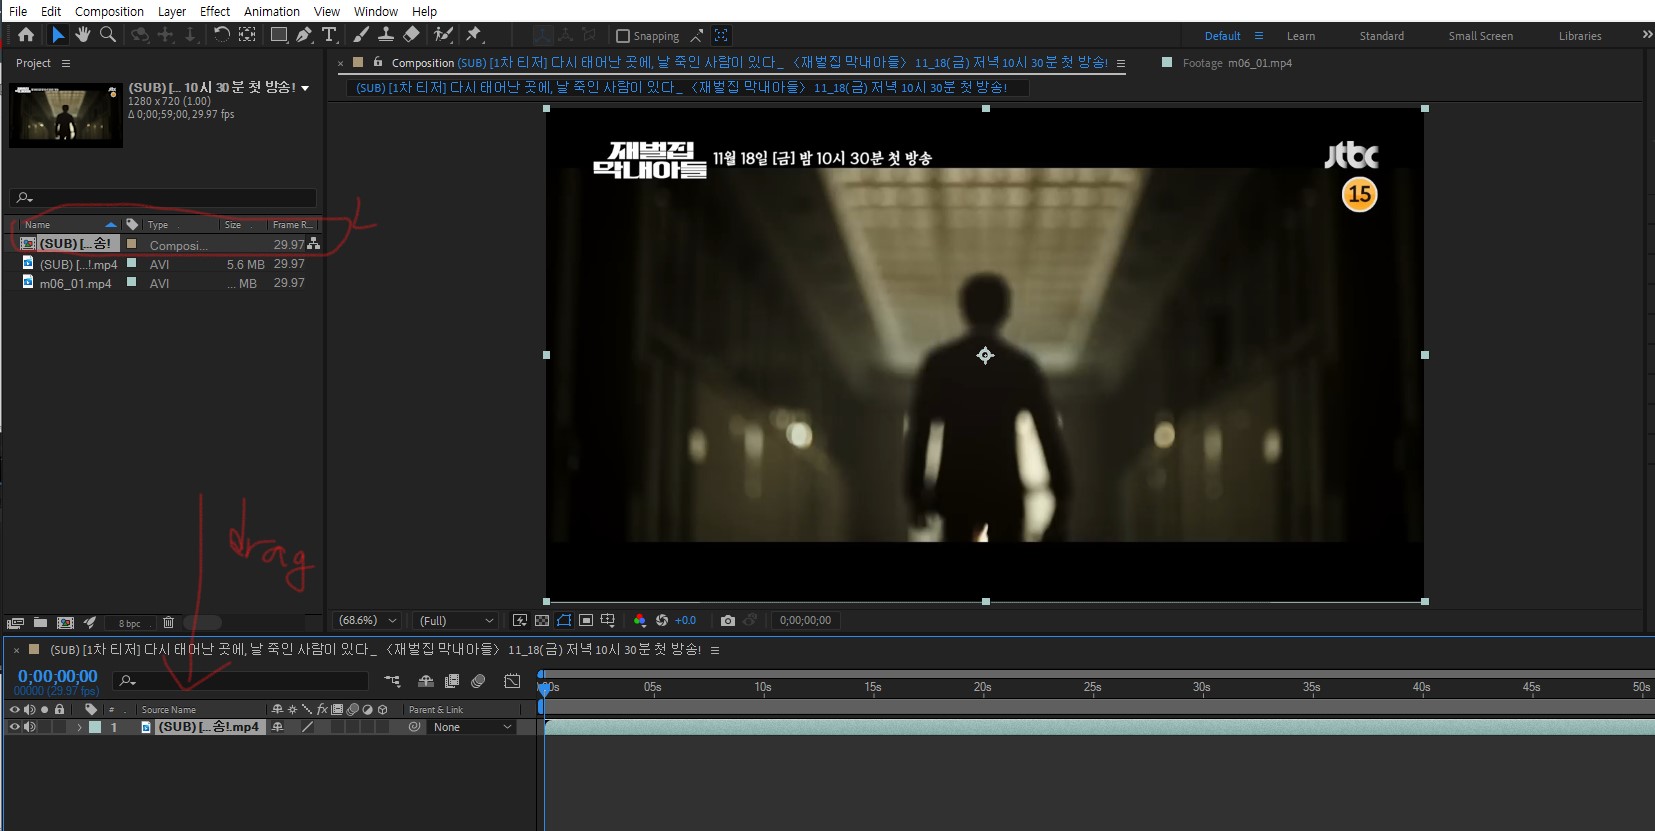The height and width of the screenshot is (831, 1655).
Task: Click the viewer's Take Snapshot camera icon
Action: pyautogui.click(x=728, y=621)
